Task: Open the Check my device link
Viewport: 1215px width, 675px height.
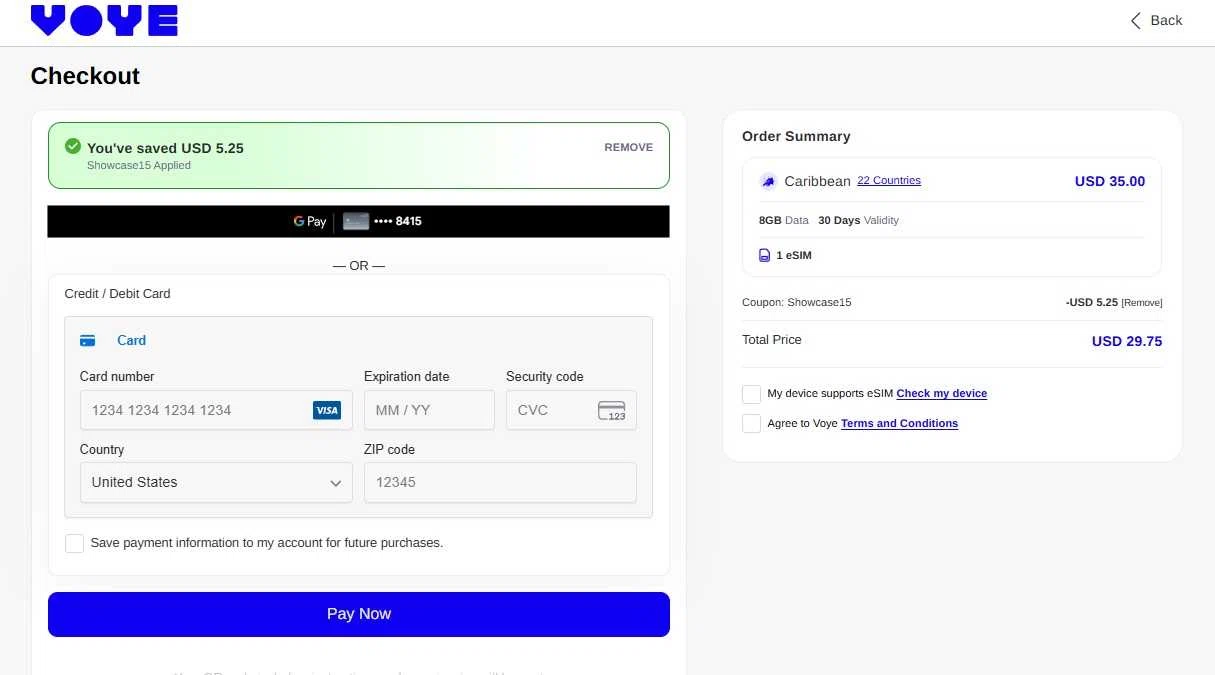Action: click(942, 394)
